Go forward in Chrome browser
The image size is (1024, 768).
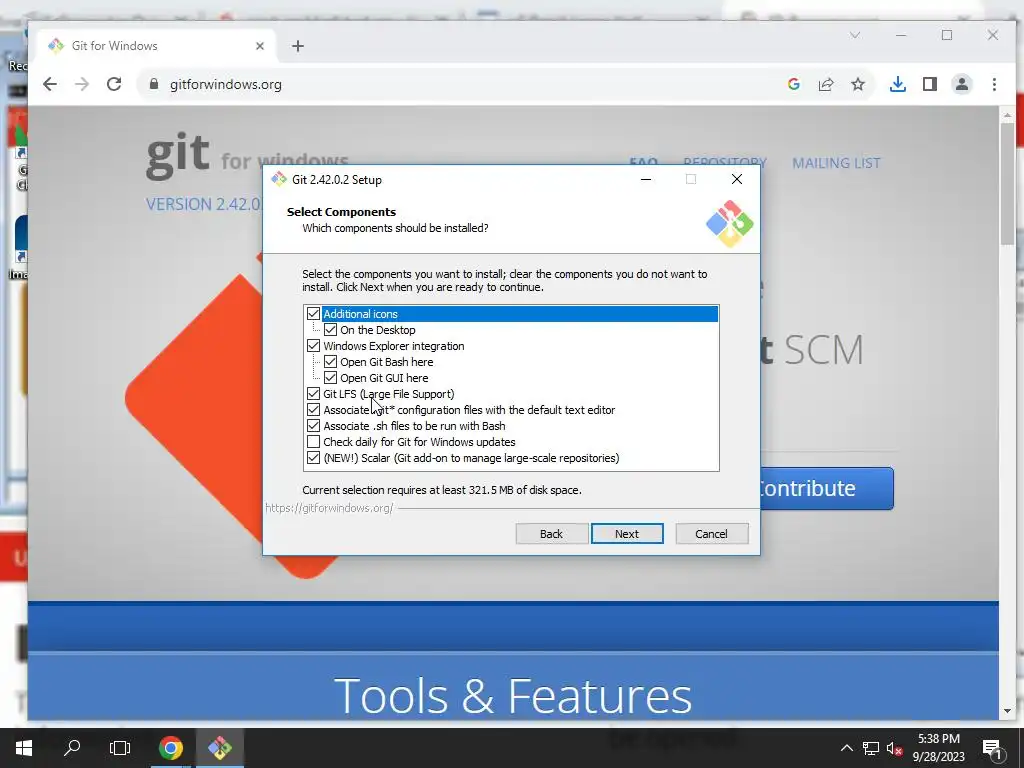click(82, 84)
